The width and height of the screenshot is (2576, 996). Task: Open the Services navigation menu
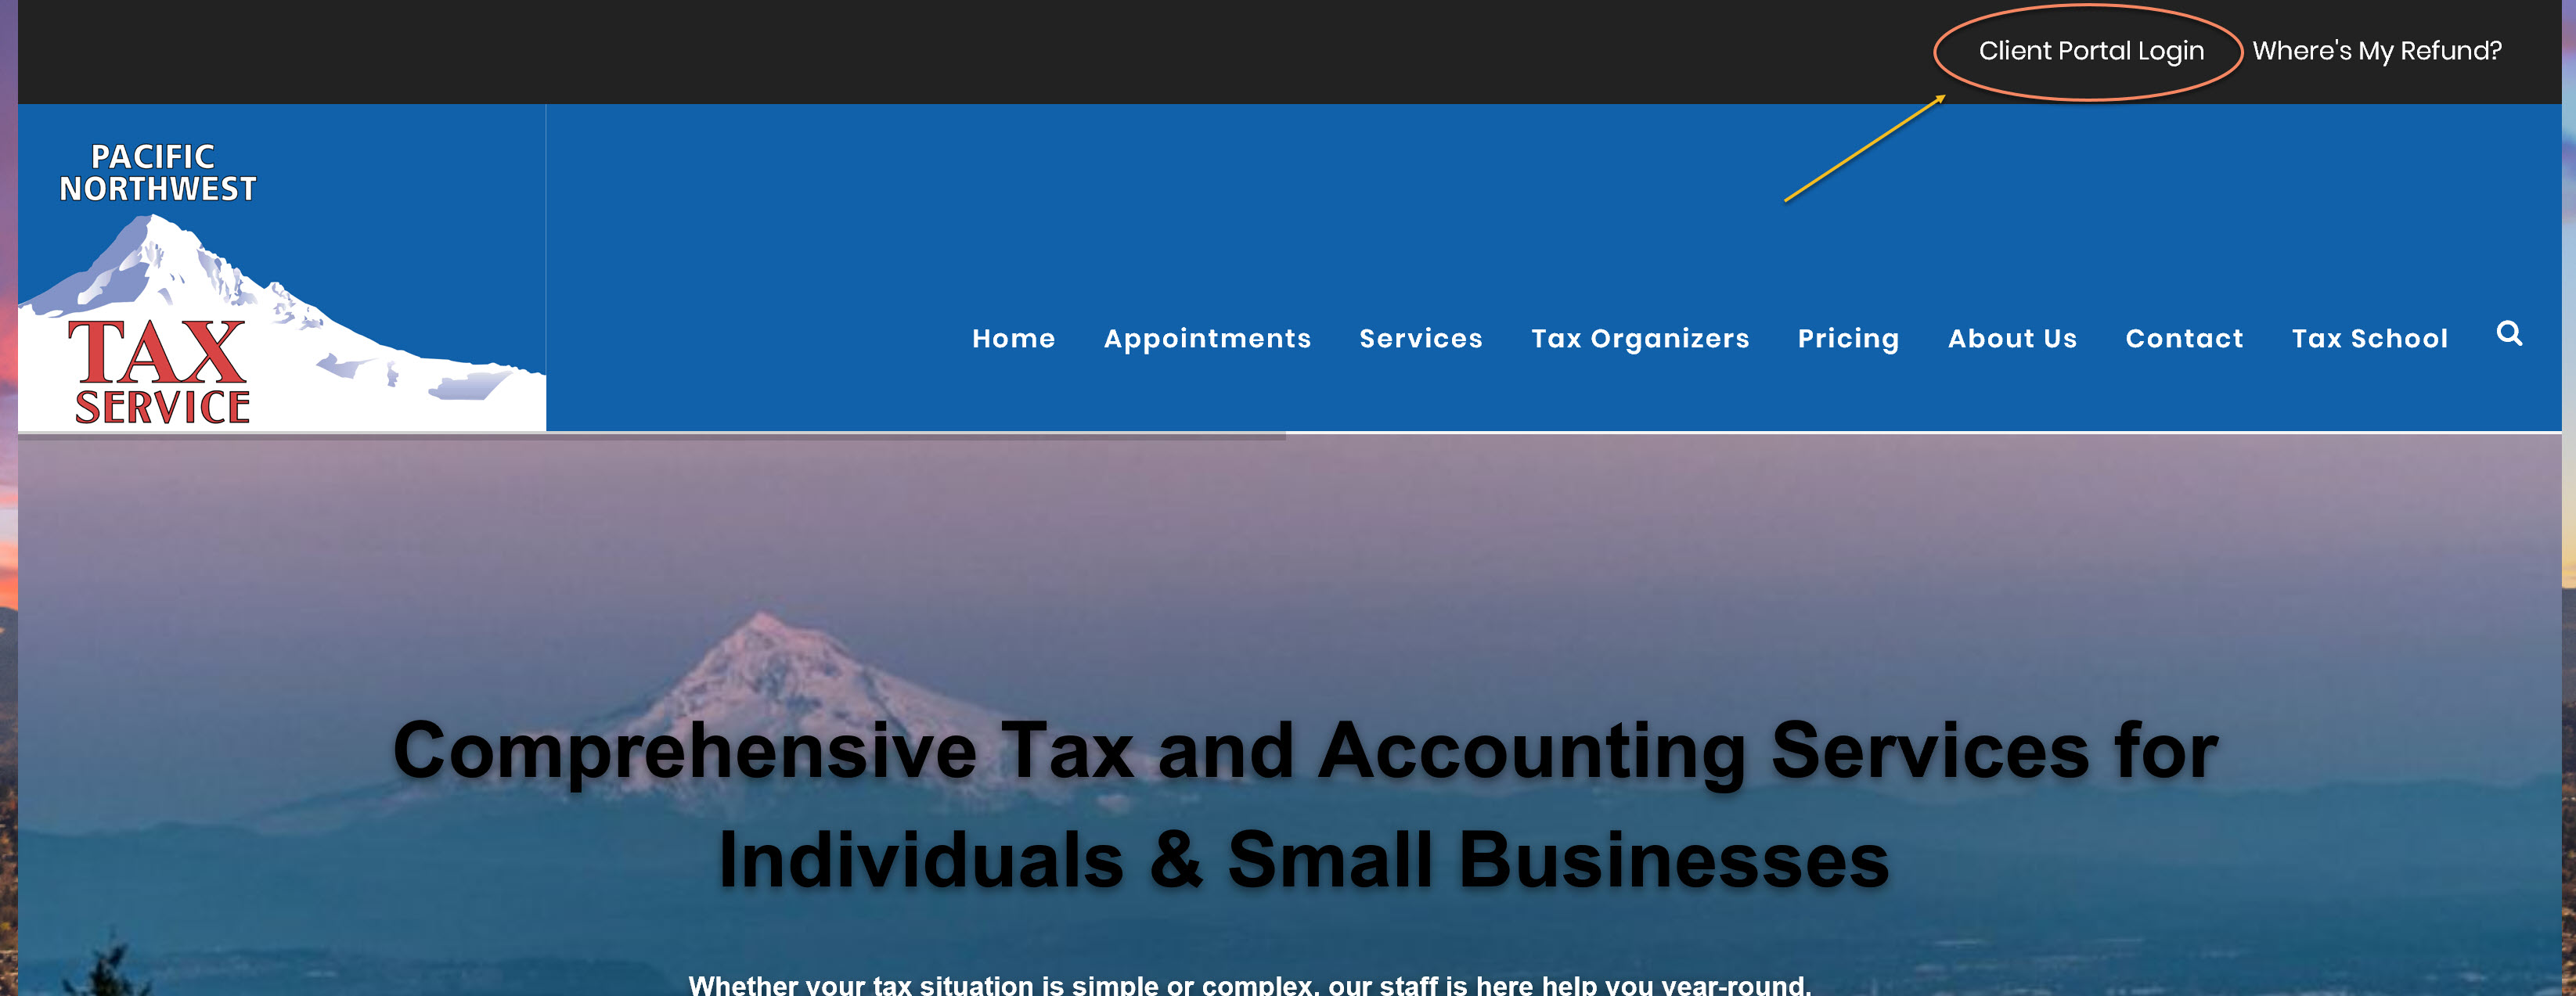point(1418,335)
